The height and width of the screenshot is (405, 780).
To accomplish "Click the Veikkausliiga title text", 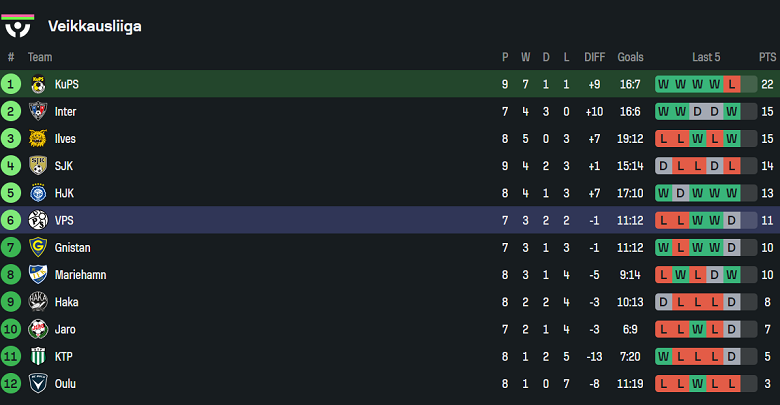I will click(94, 26).
